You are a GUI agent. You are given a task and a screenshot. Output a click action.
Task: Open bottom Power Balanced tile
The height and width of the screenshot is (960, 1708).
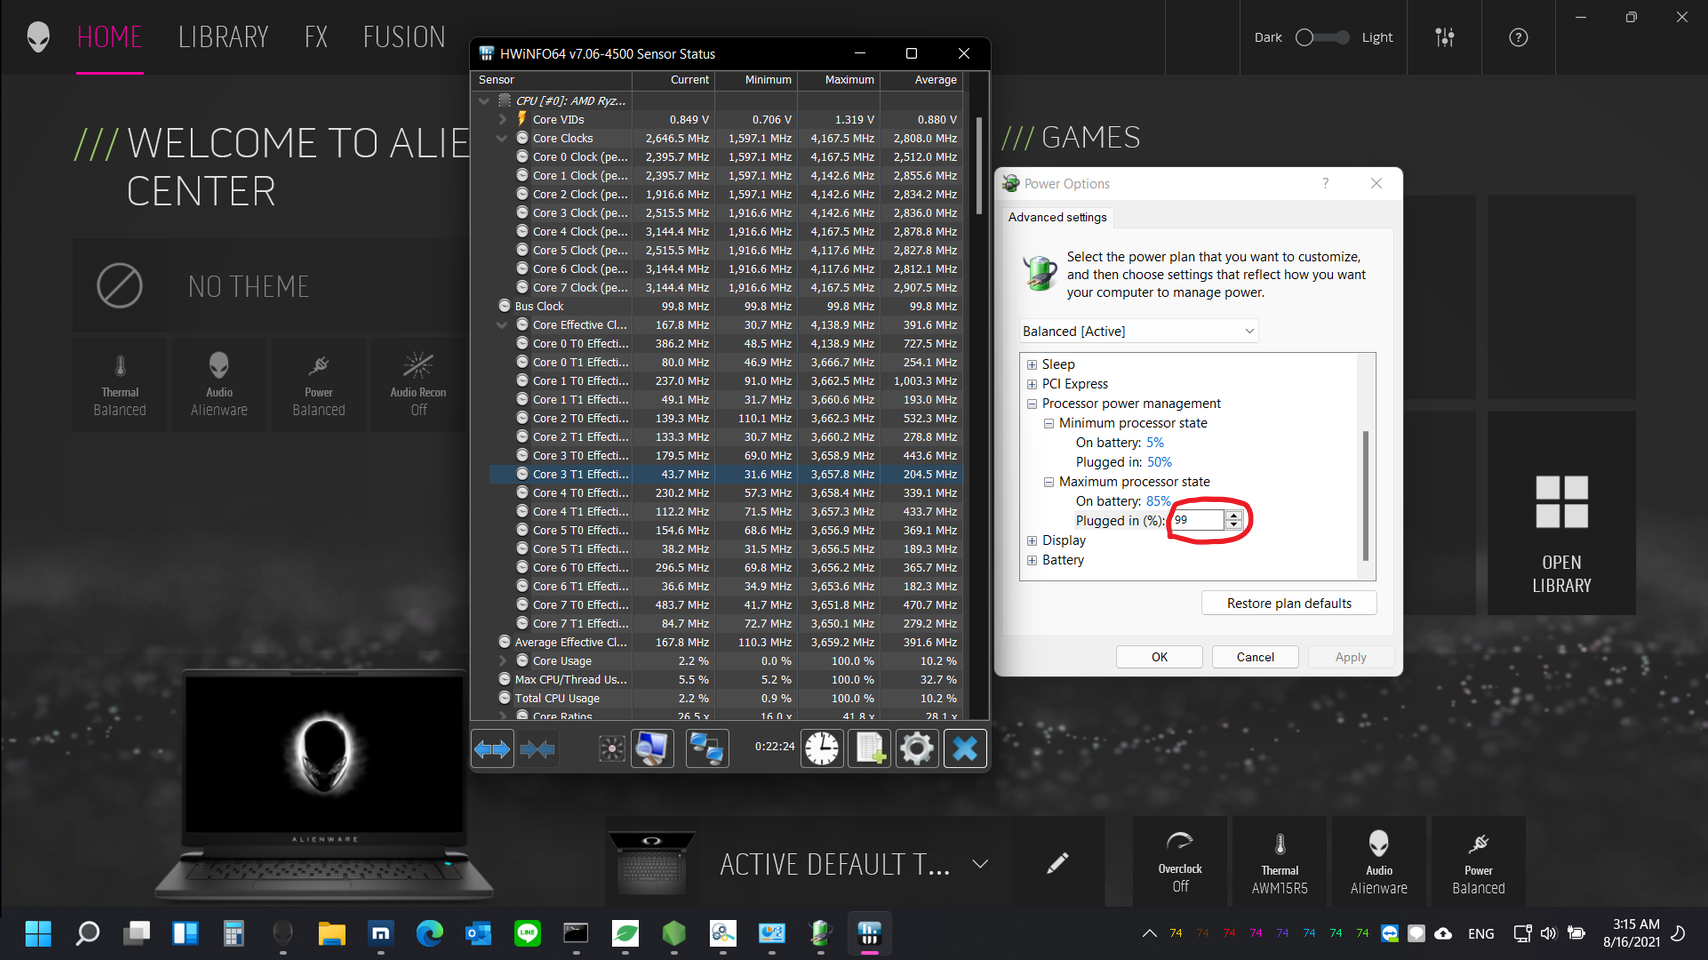[1478, 862]
